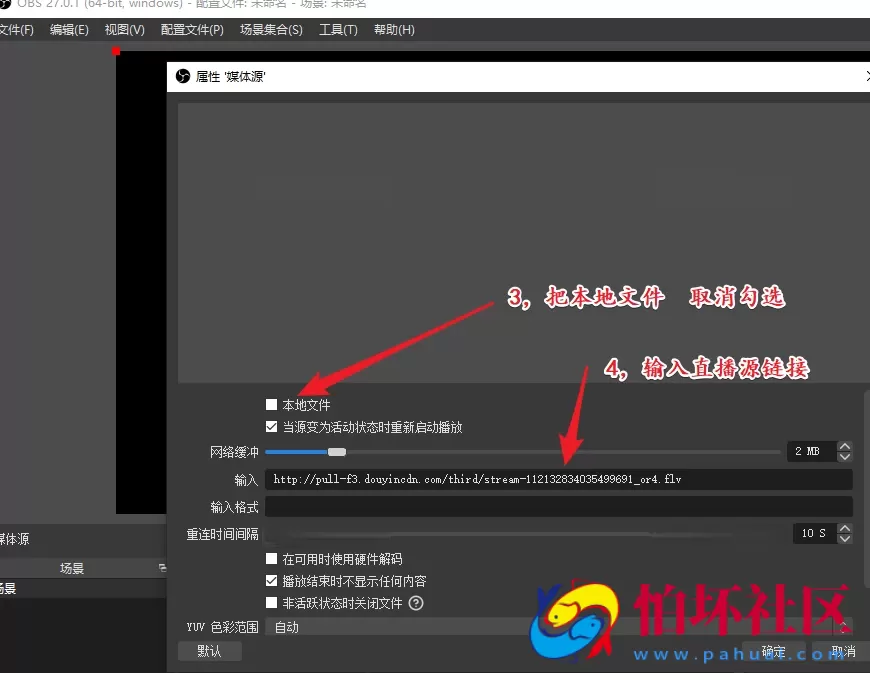Screen dimensions: 870x673
Task: Click the scenes panel pop-out icon
Action: [x=162, y=568]
